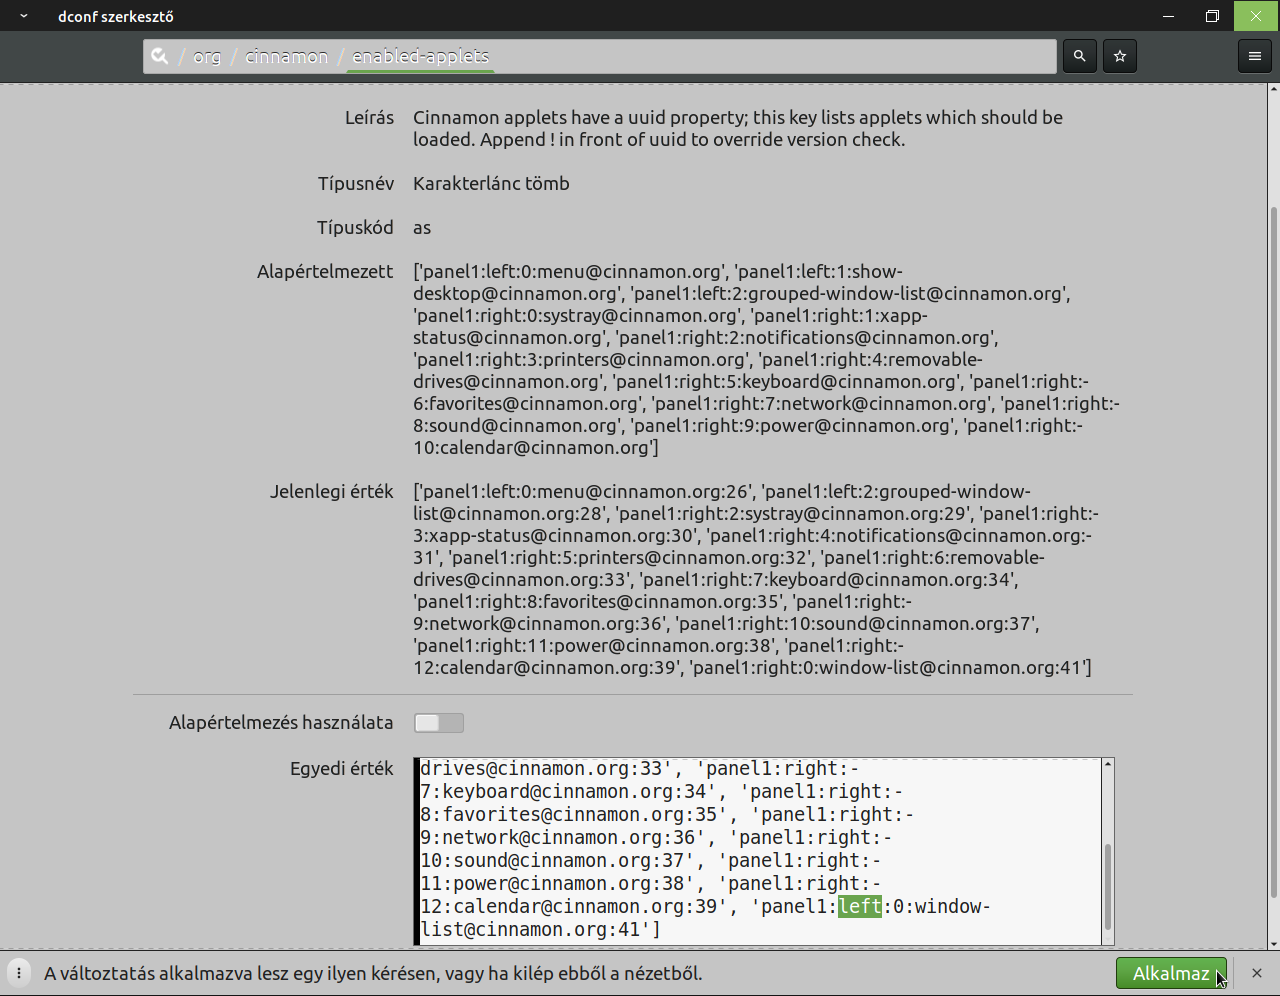The width and height of the screenshot is (1280, 996).
Task: Navigate to 'cinnamon' in the path bar
Action: [x=286, y=57]
